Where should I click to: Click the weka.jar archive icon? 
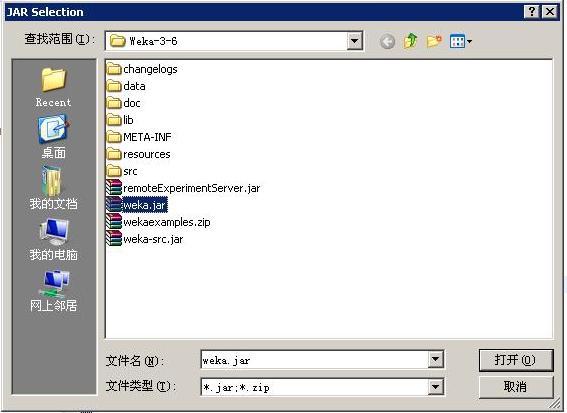[114, 205]
